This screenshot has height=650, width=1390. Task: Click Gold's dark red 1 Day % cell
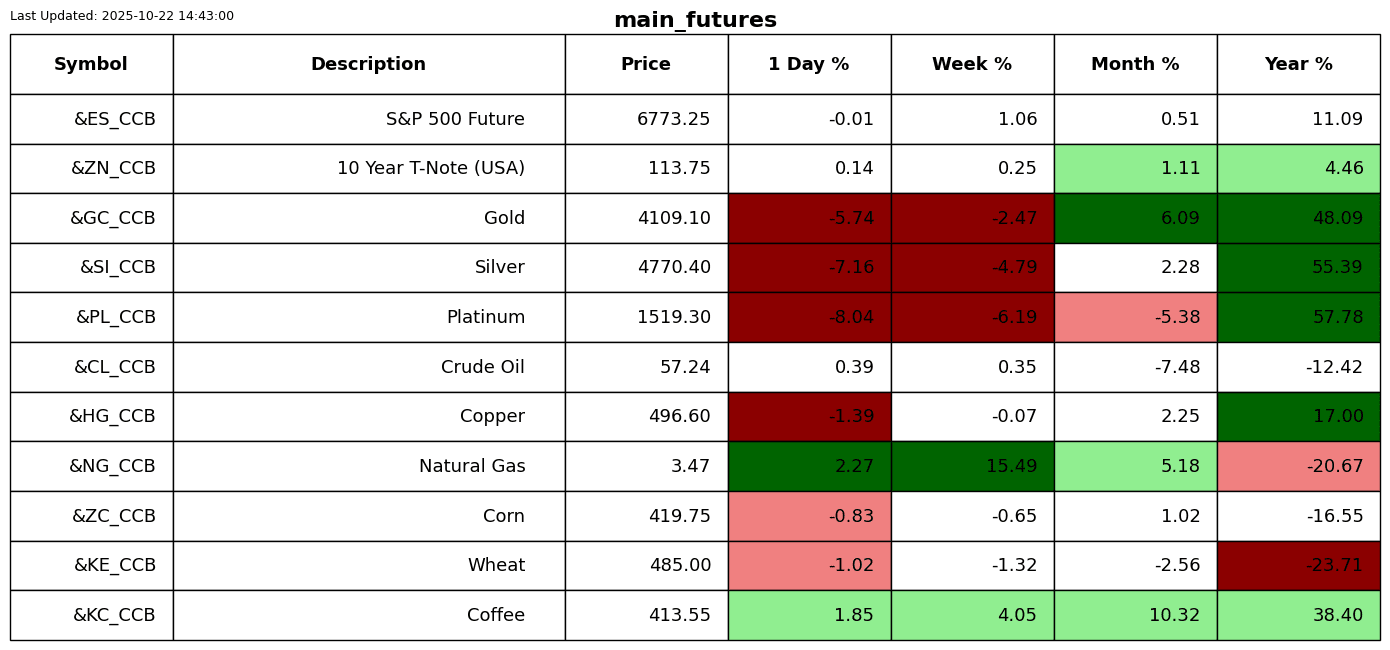tap(809, 218)
